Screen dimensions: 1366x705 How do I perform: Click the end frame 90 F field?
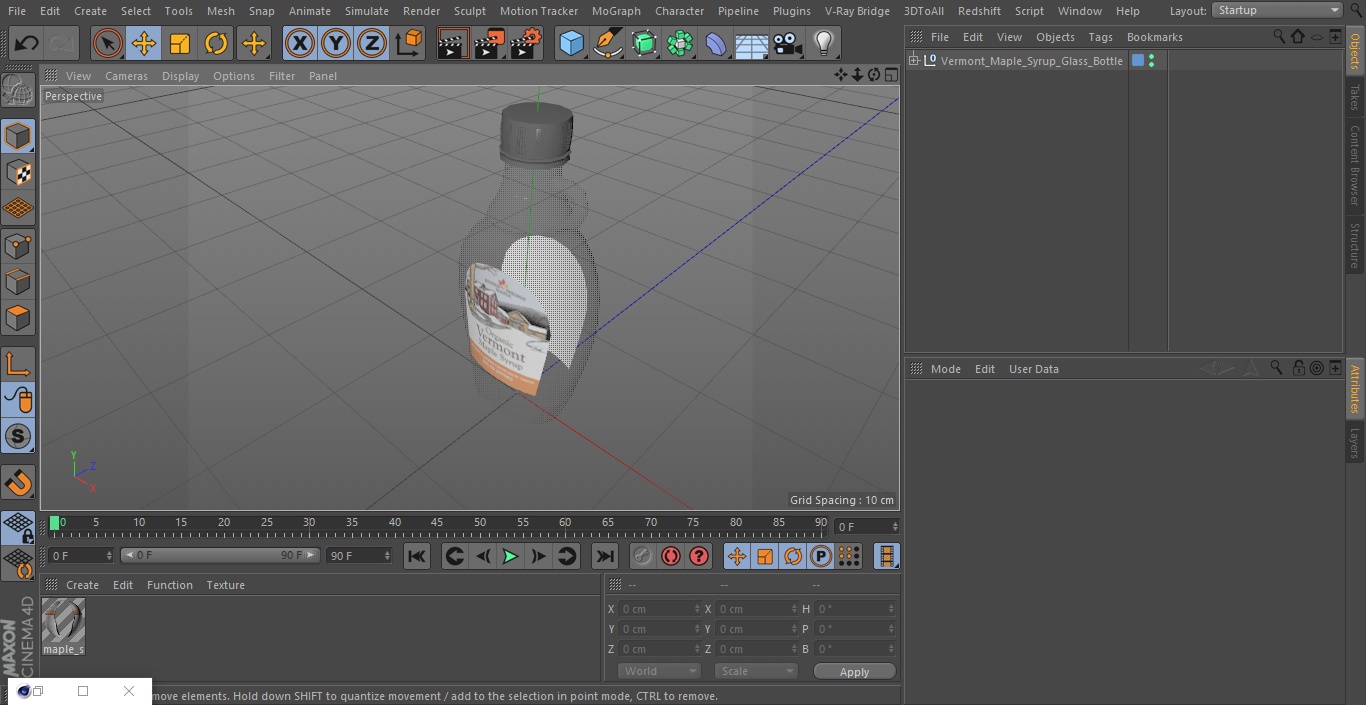[x=359, y=555]
